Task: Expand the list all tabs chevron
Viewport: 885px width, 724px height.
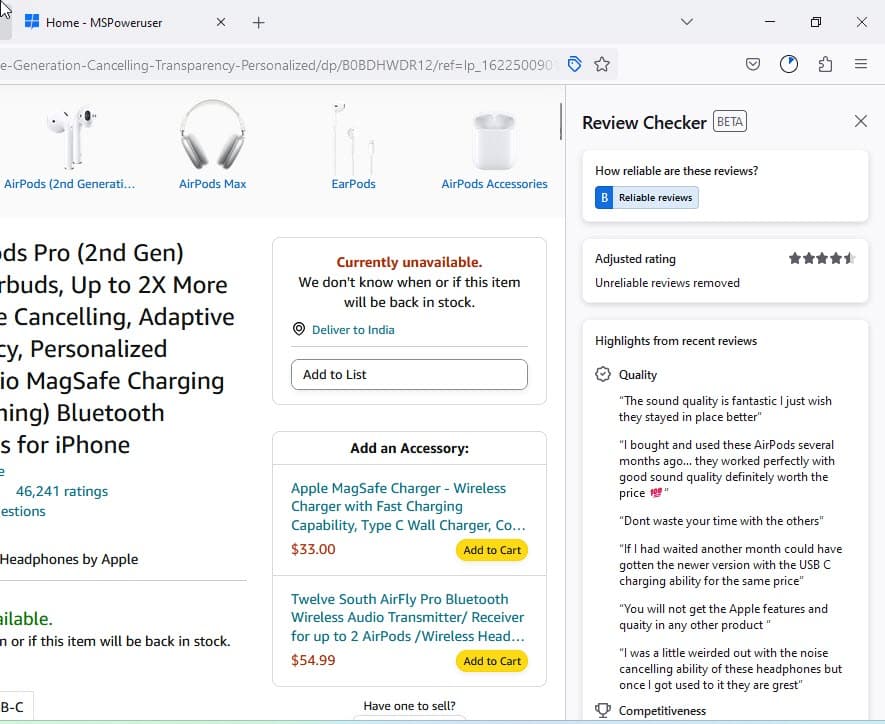Action: pos(687,22)
